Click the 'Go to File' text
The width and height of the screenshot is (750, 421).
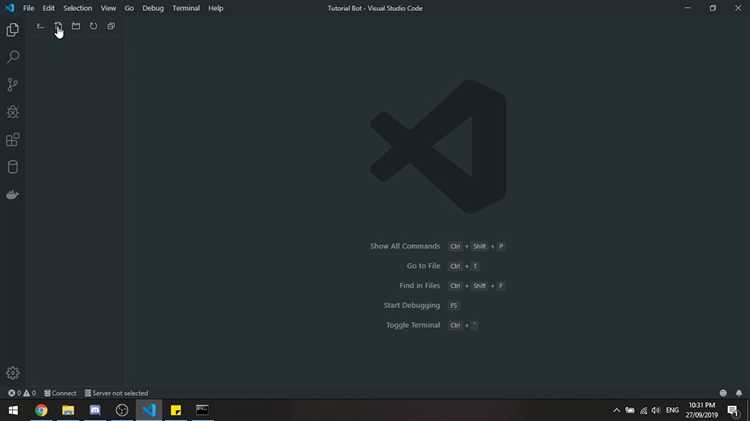tap(423, 266)
